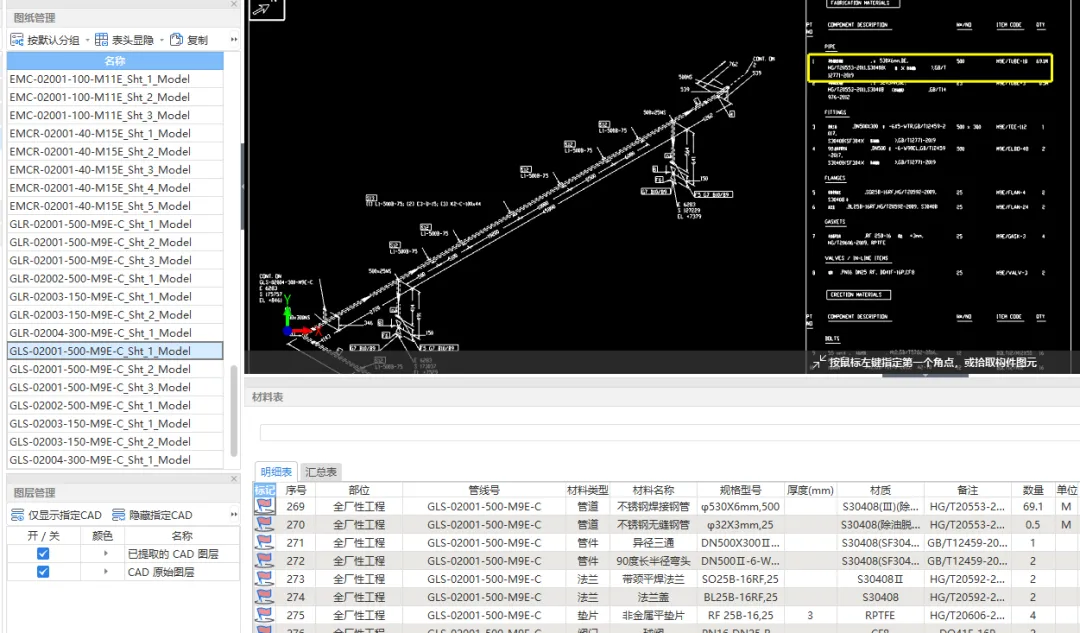Expand the layer management toolbar overflow
This screenshot has height=633, width=1080.
[x=233, y=515]
